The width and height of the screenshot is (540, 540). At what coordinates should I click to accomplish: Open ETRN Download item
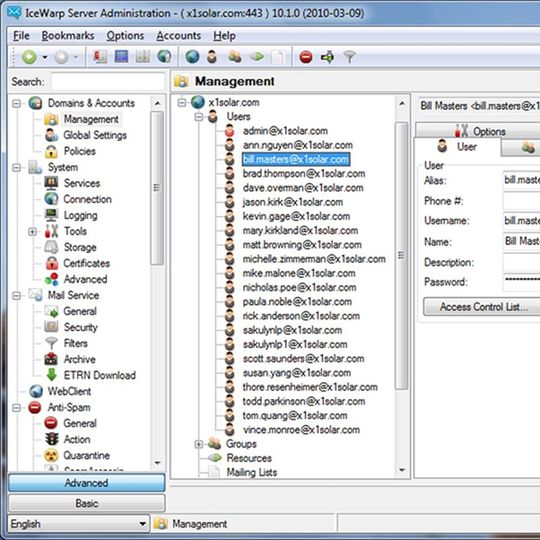[x=100, y=375]
